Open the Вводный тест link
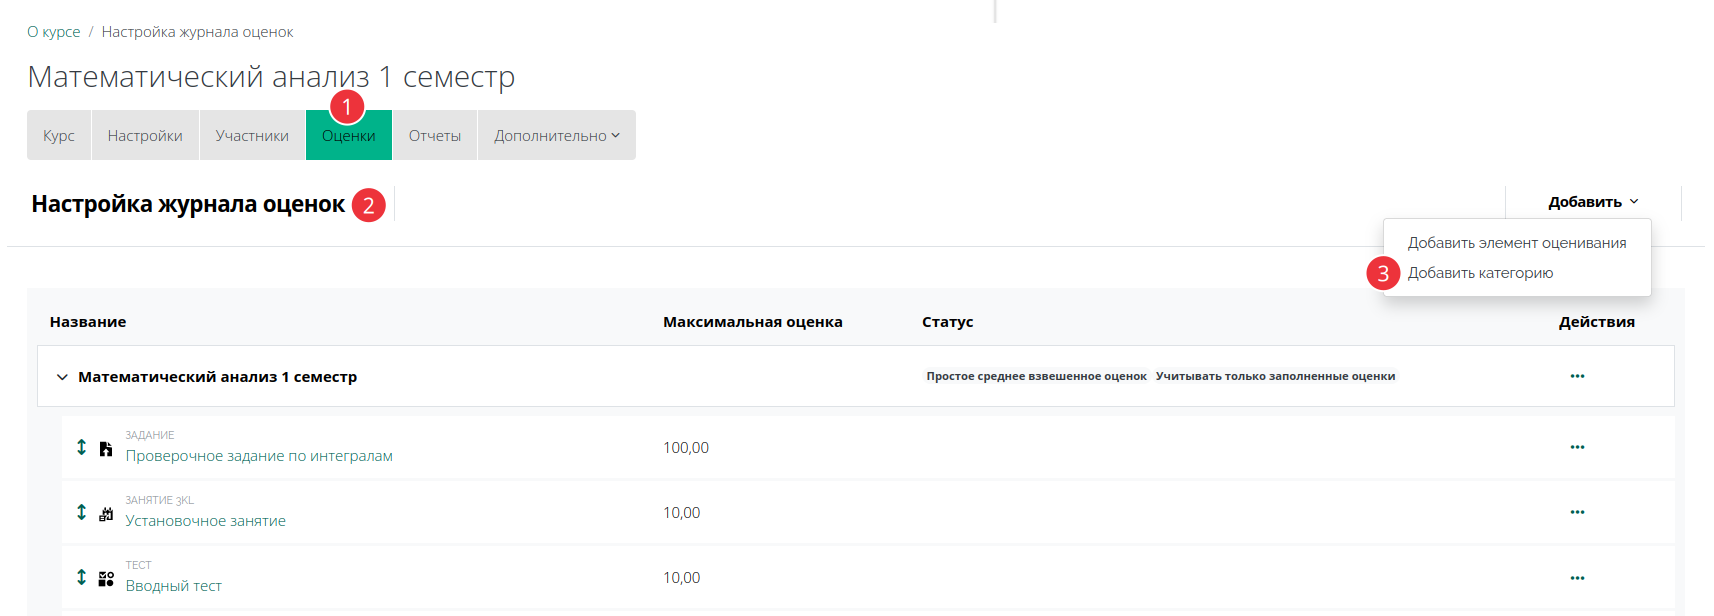 [173, 586]
